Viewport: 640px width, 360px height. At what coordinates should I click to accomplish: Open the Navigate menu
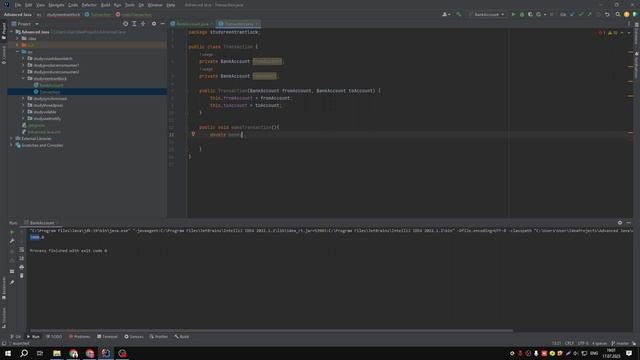point(56,5)
